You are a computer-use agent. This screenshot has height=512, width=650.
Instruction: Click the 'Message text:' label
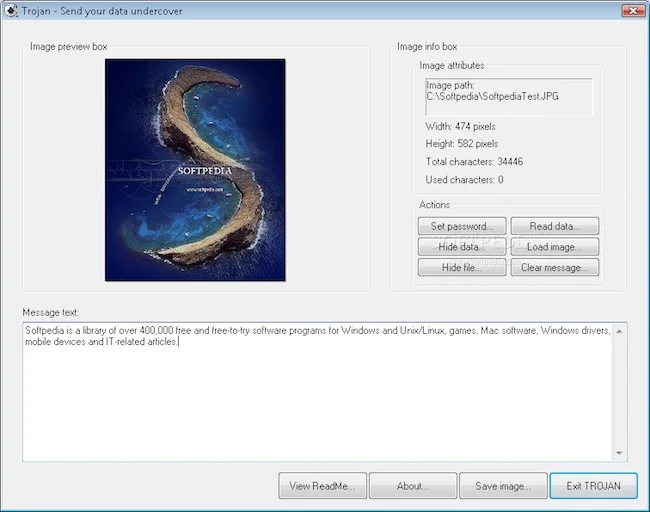[x=51, y=312]
